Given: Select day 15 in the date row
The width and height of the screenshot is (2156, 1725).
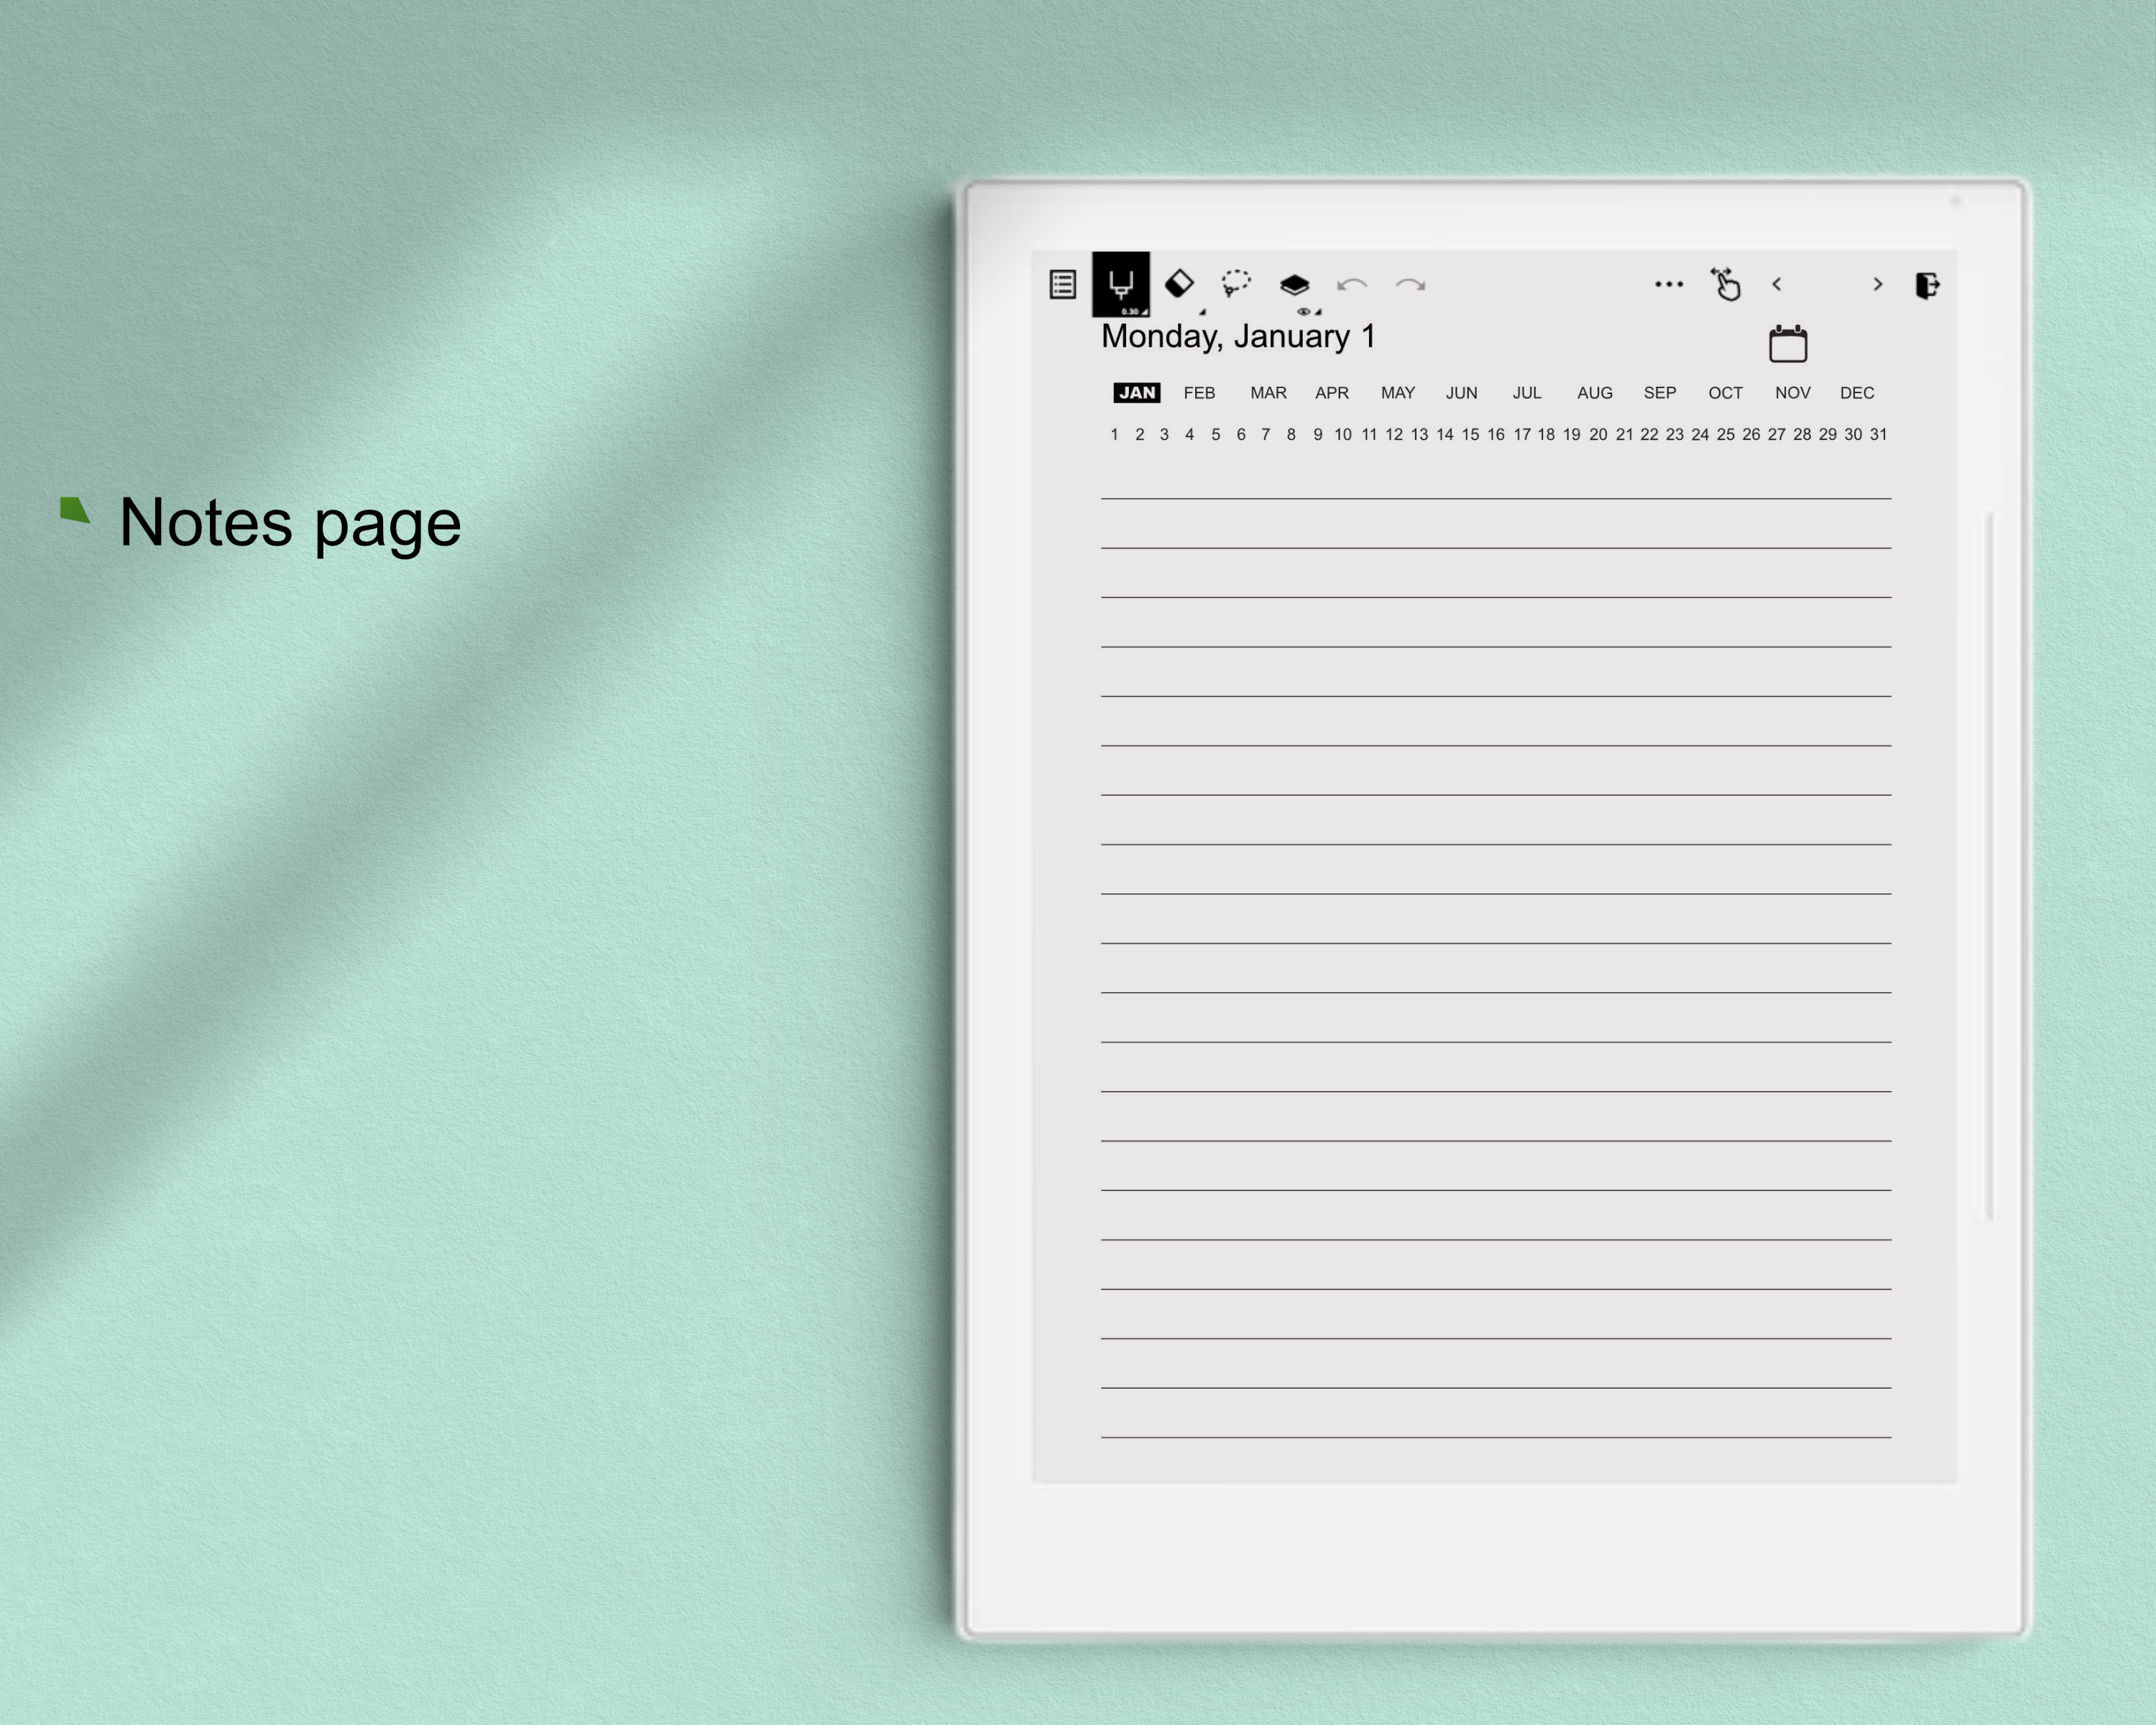Looking at the screenshot, I should pos(1470,434).
